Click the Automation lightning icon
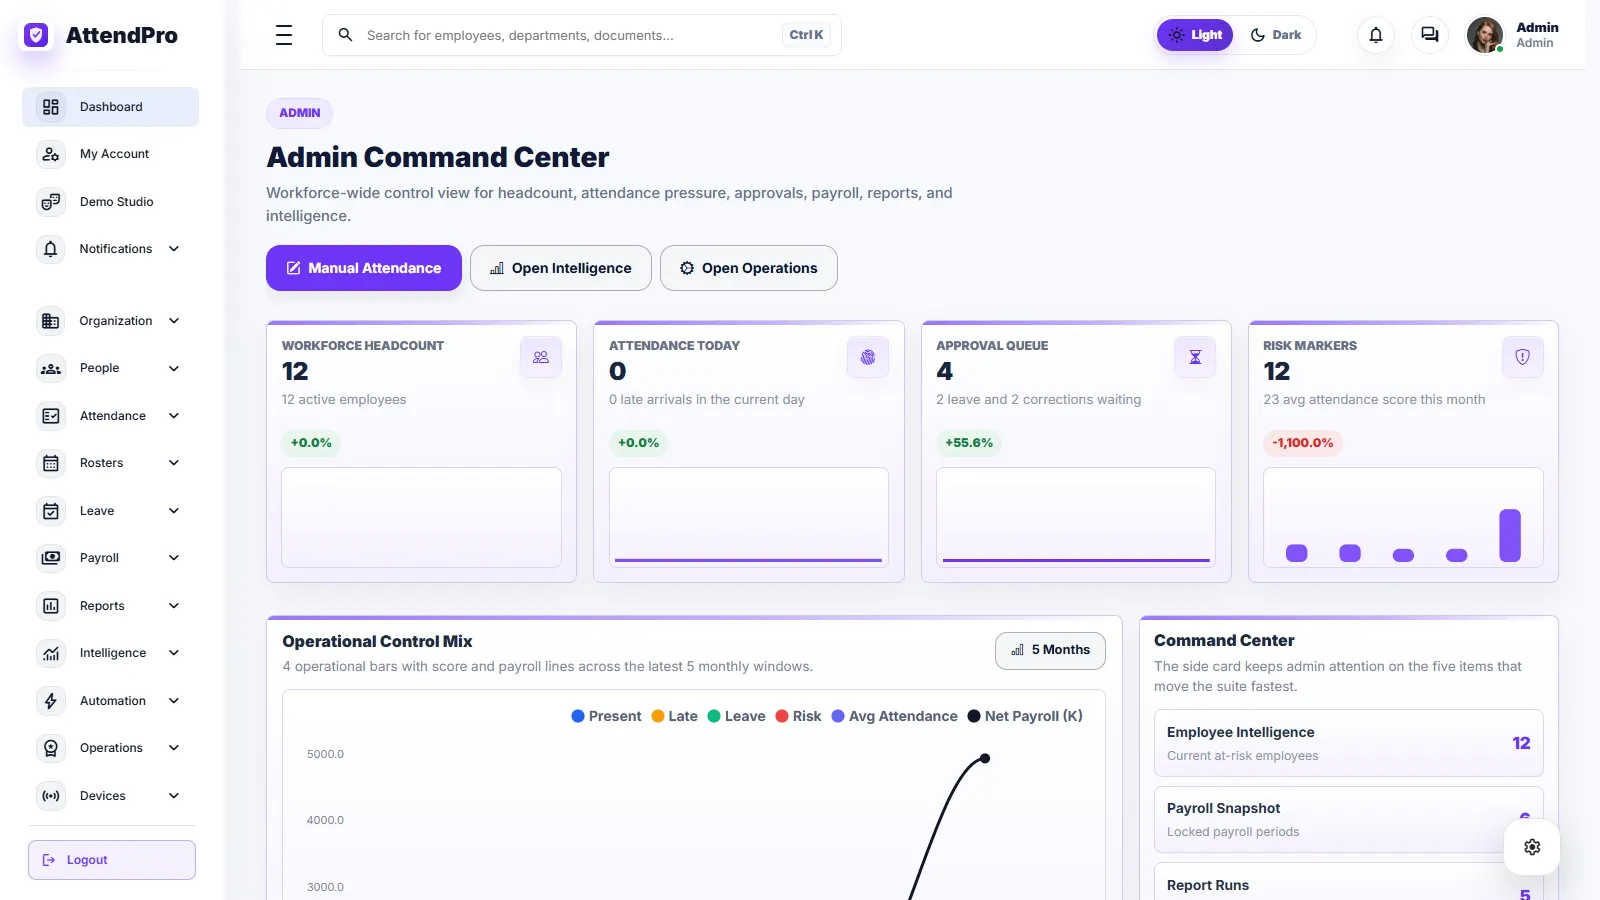The image size is (1600, 900). (x=51, y=701)
